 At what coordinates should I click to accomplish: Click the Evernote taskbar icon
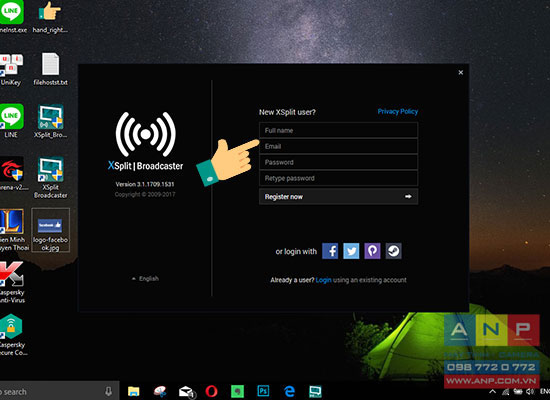(237, 391)
